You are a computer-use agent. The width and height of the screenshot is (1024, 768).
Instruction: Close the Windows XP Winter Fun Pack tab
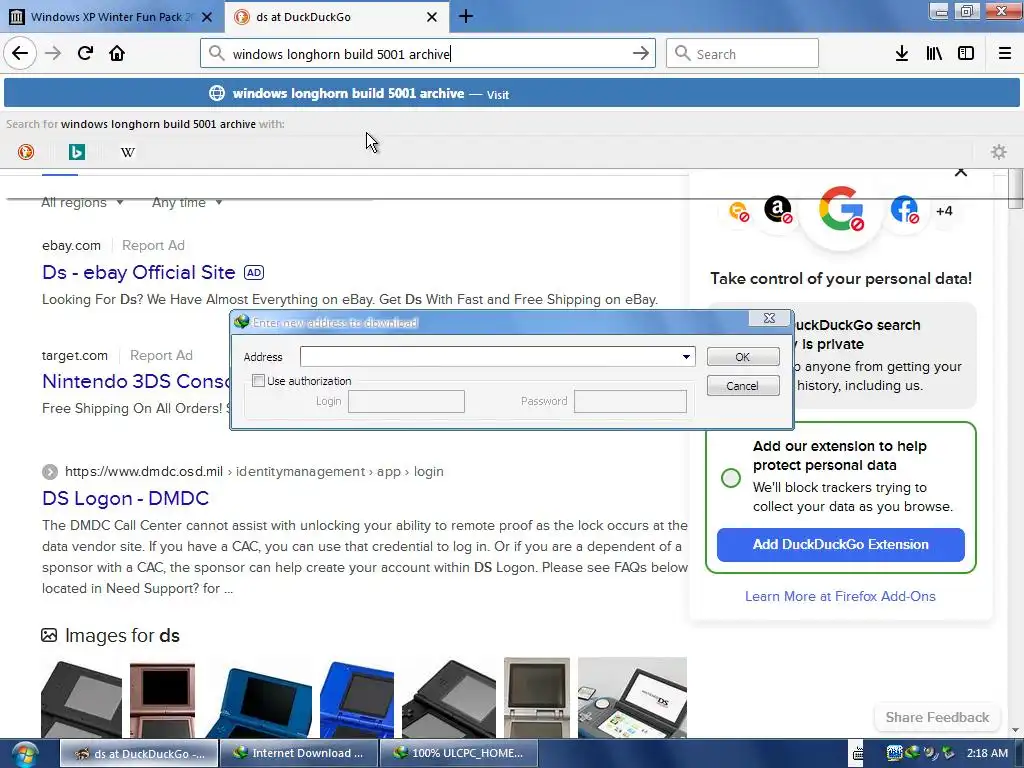coord(206,17)
